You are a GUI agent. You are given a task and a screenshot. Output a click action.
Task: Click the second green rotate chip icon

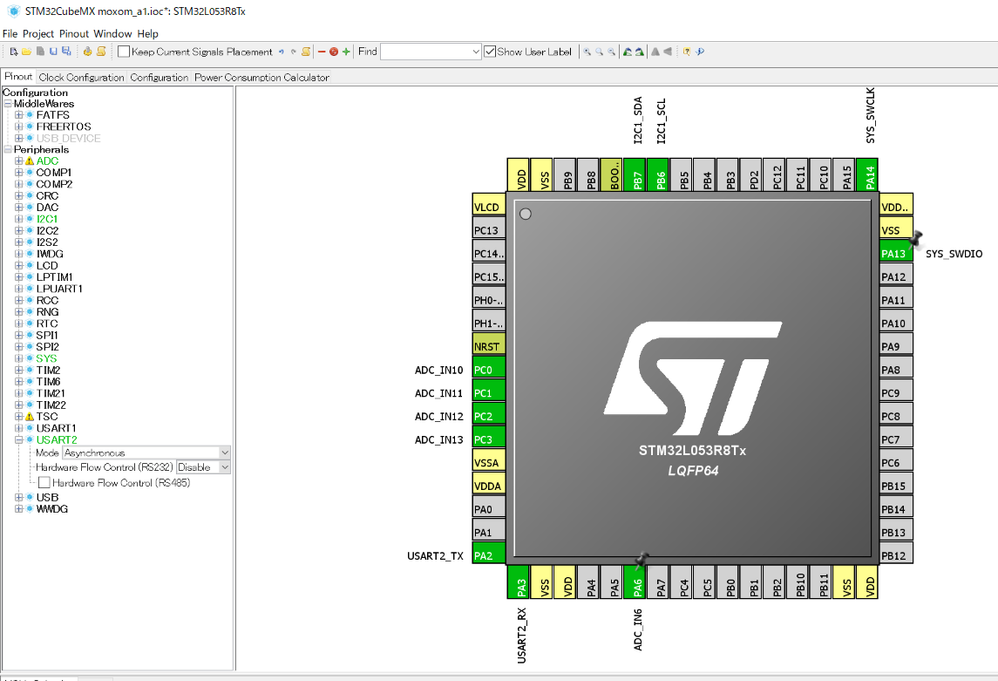(x=639, y=52)
